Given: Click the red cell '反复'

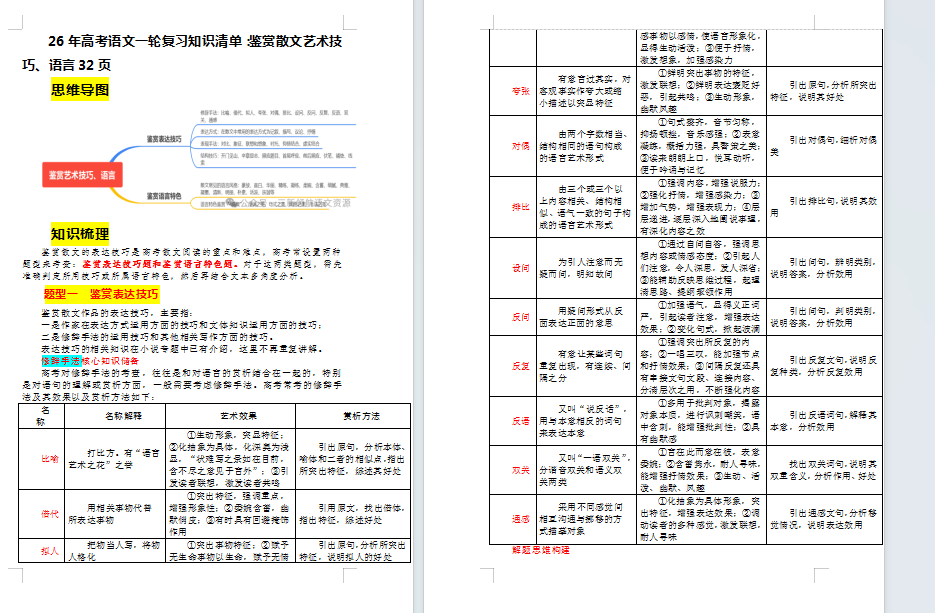Looking at the screenshot, I should [x=521, y=366].
